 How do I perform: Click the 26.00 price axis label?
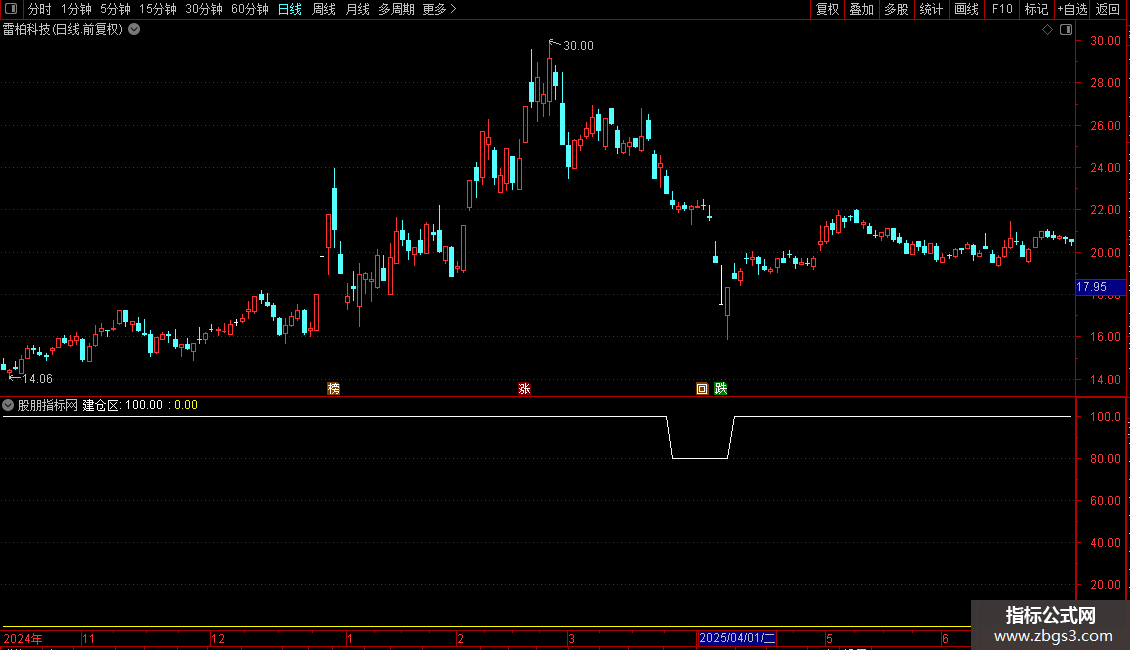point(1105,126)
